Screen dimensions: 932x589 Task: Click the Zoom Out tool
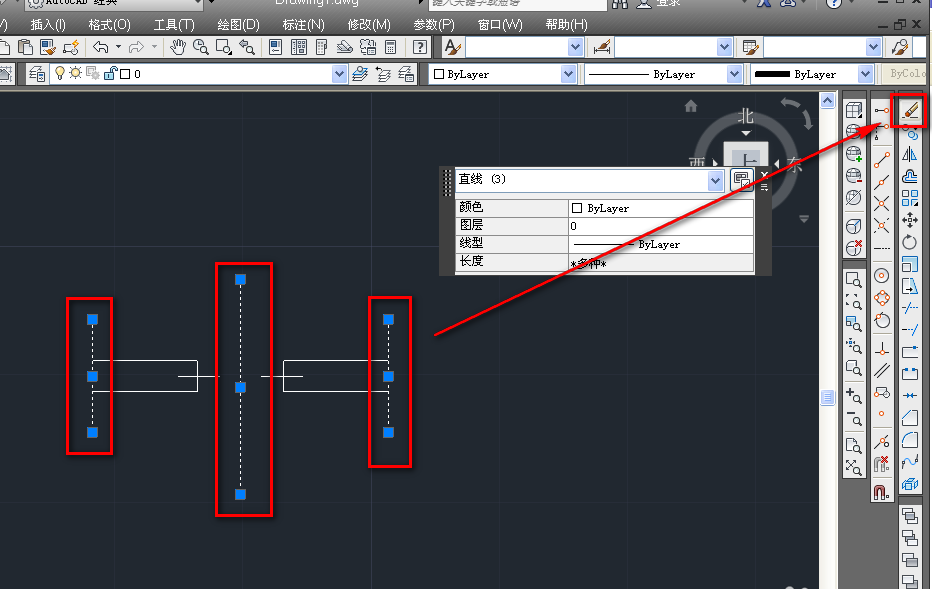[x=854, y=419]
